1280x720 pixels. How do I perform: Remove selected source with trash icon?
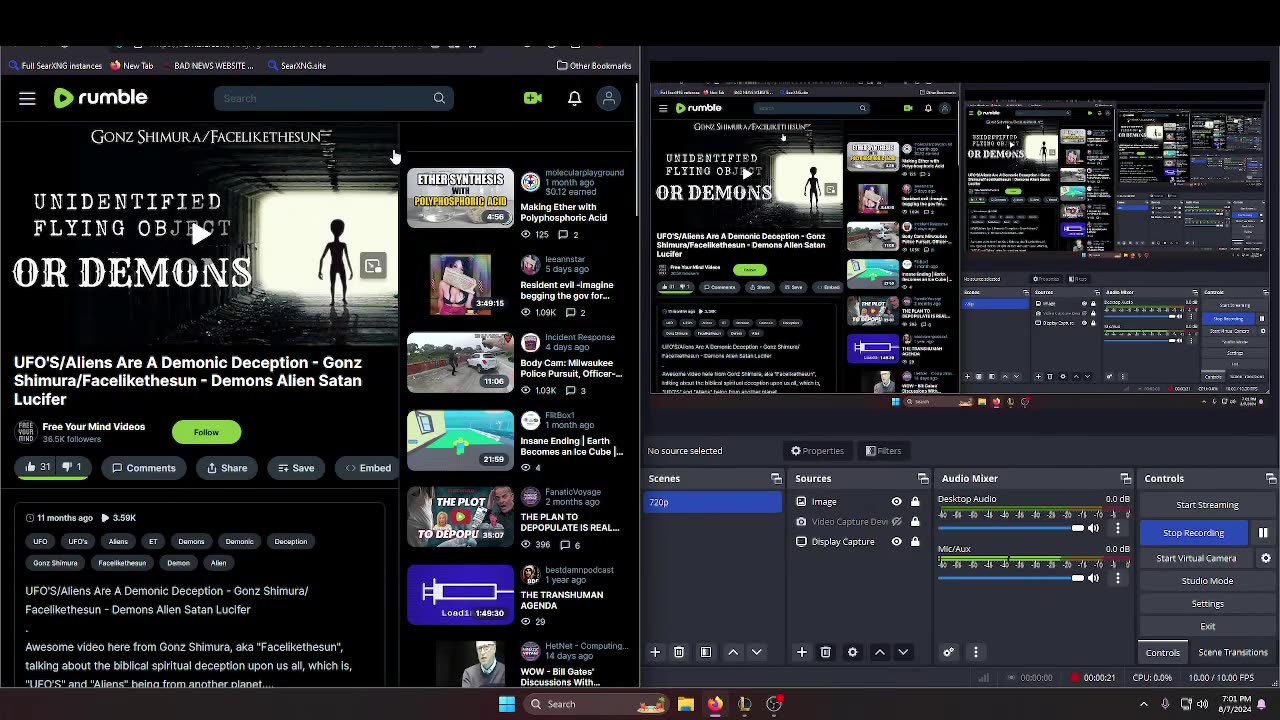coord(826,652)
